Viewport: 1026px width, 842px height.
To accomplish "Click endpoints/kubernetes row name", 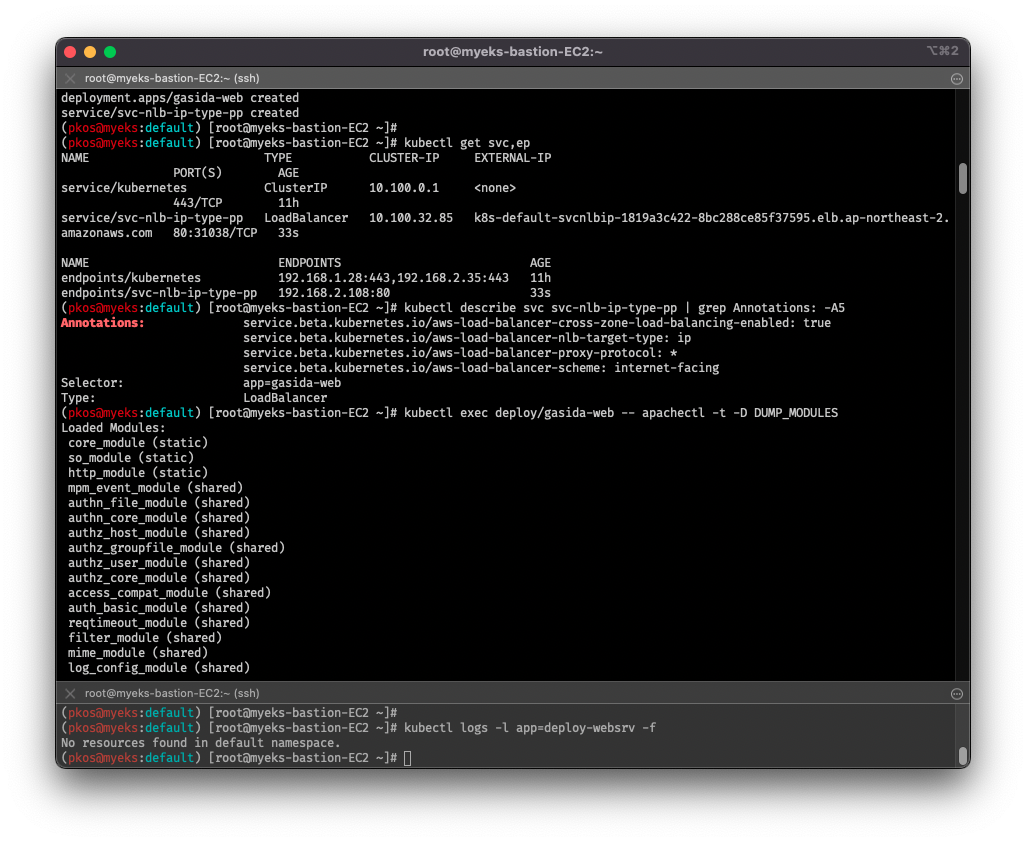I will [131, 278].
